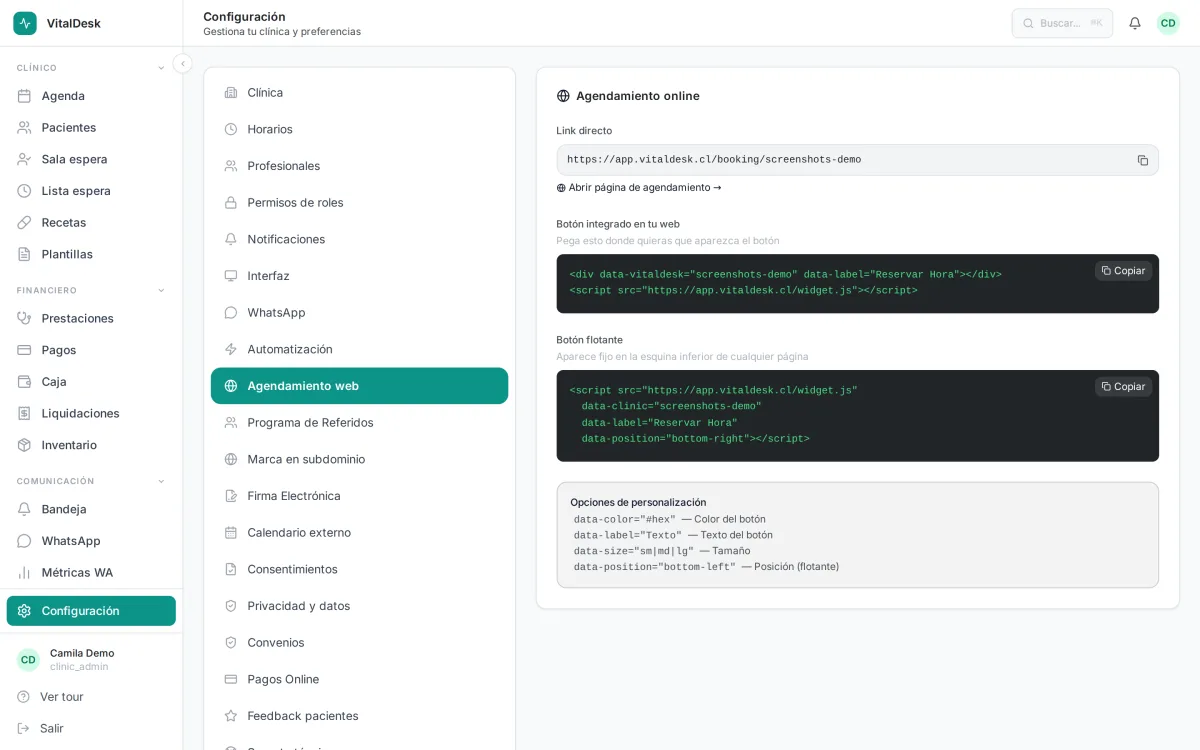Click the Prestaciones stethoscope icon
The width and height of the screenshot is (1200, 750).
click(24, 318)
